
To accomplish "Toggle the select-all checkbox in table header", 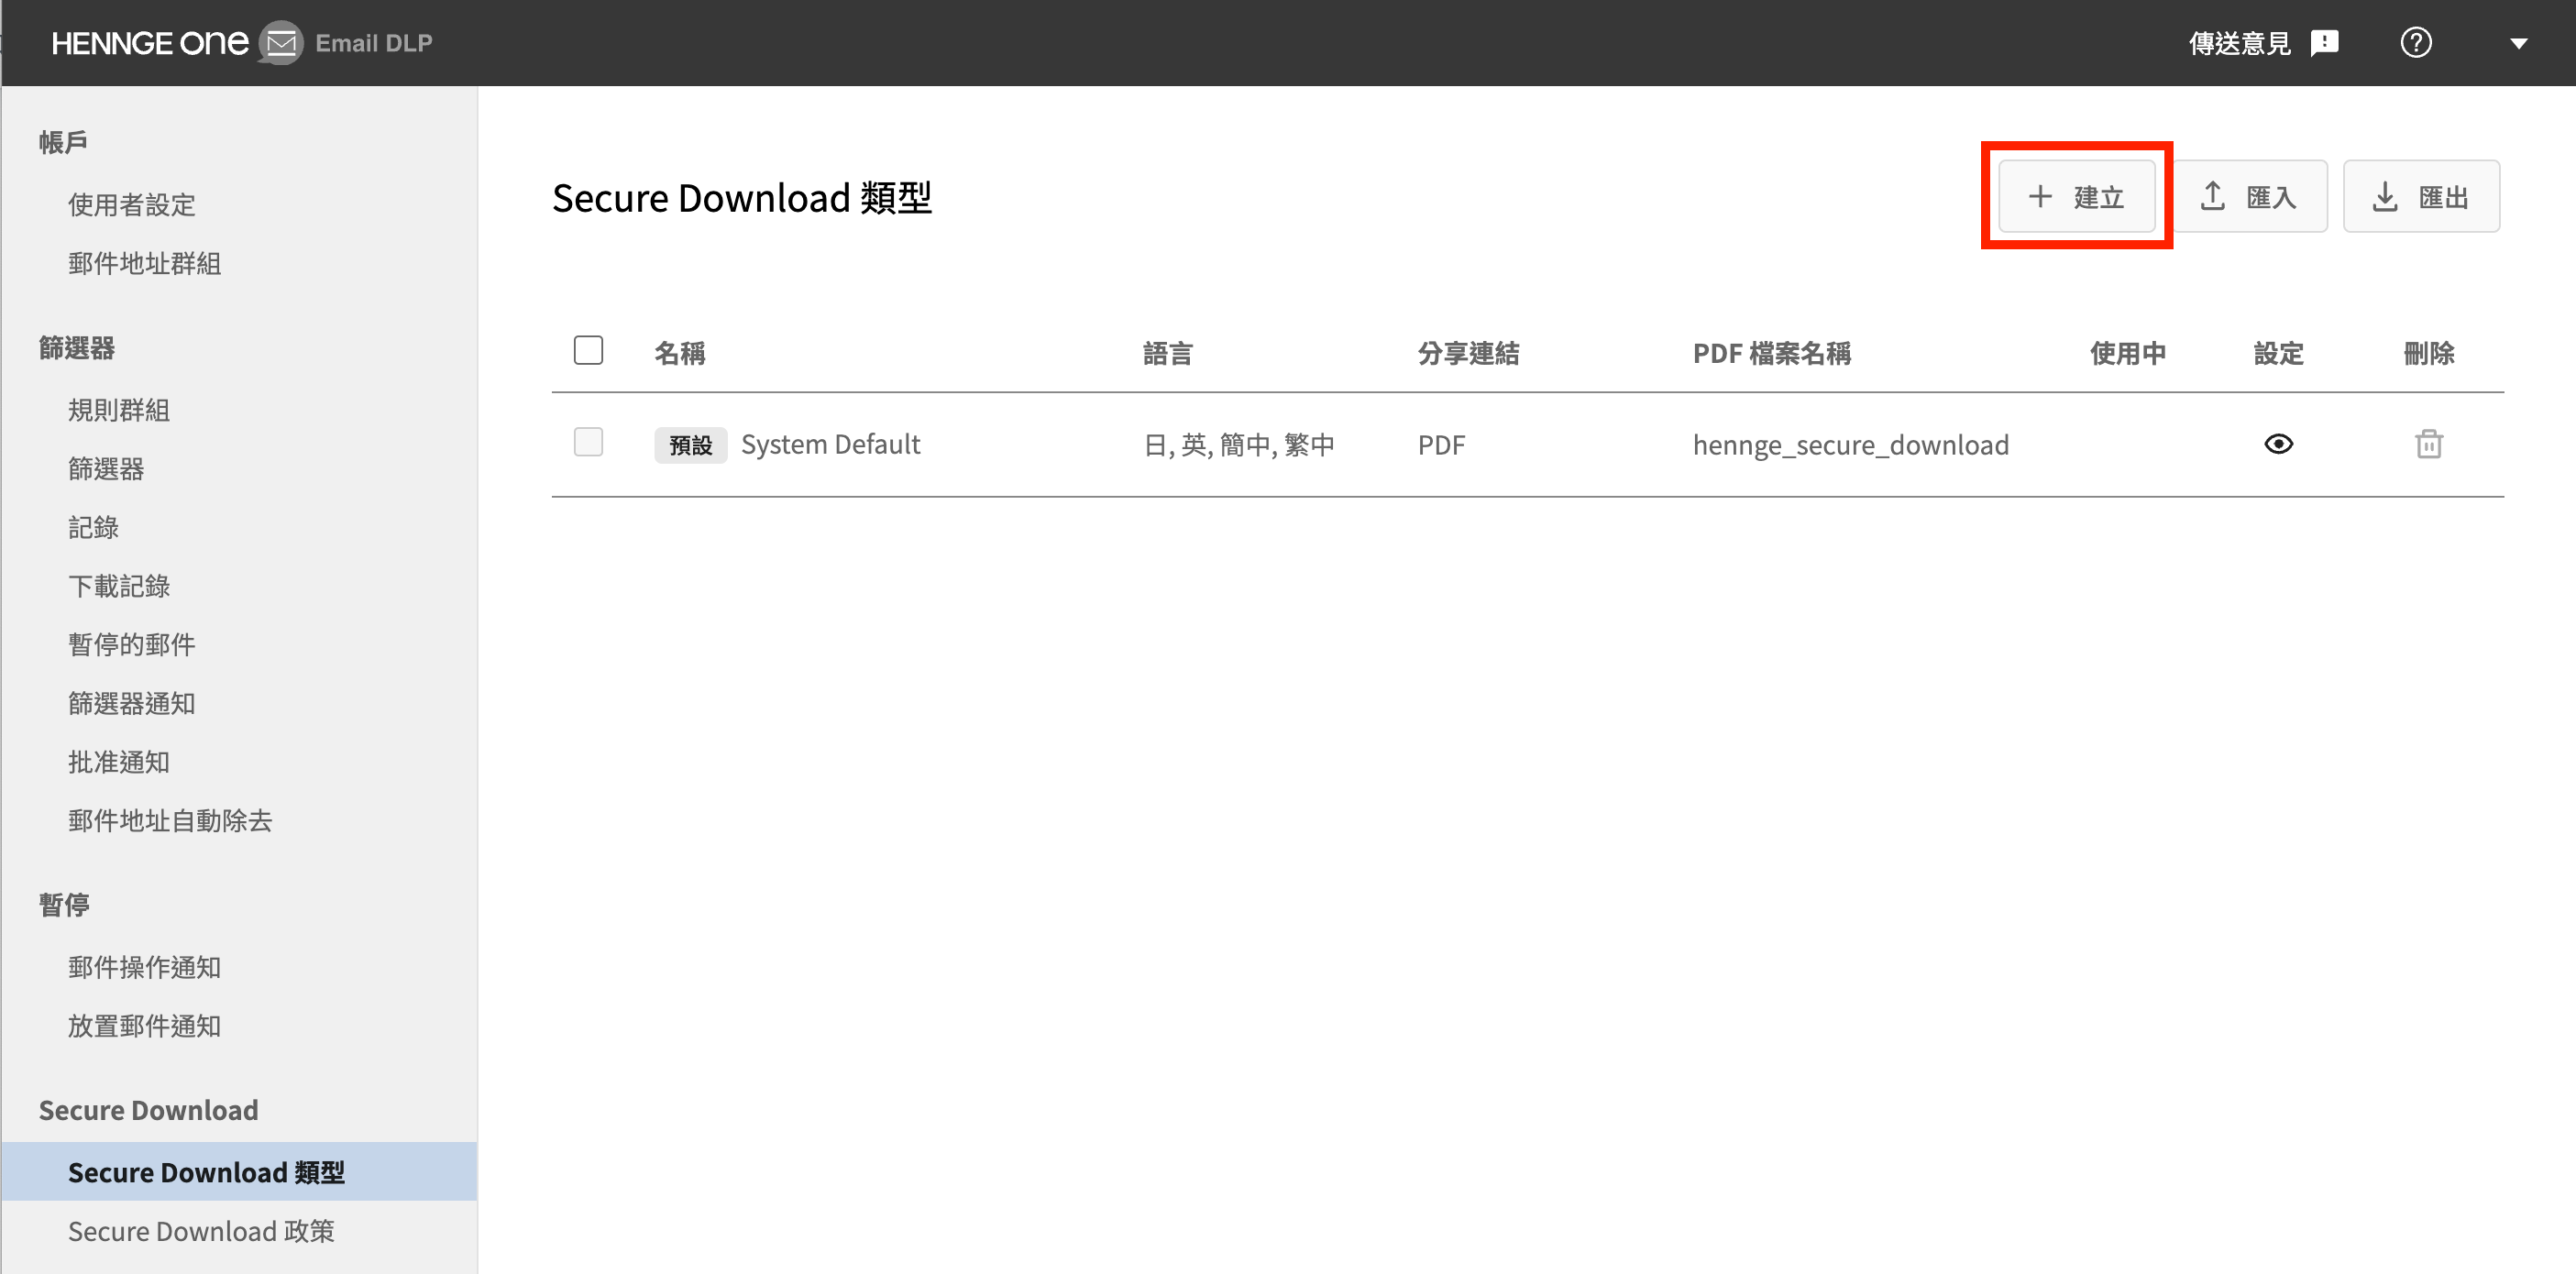I will point(588,350).
